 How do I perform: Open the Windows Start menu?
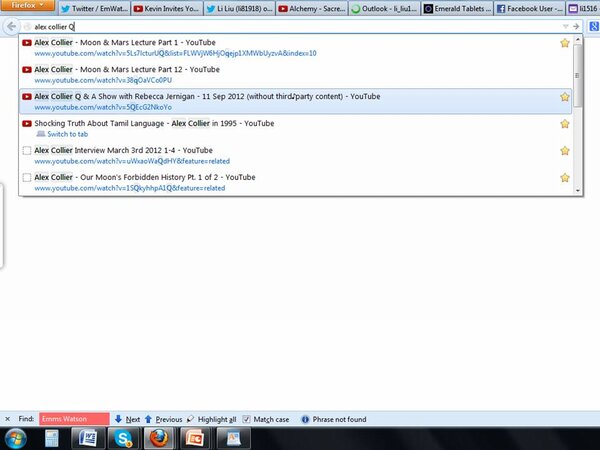[x=16, y=439]
